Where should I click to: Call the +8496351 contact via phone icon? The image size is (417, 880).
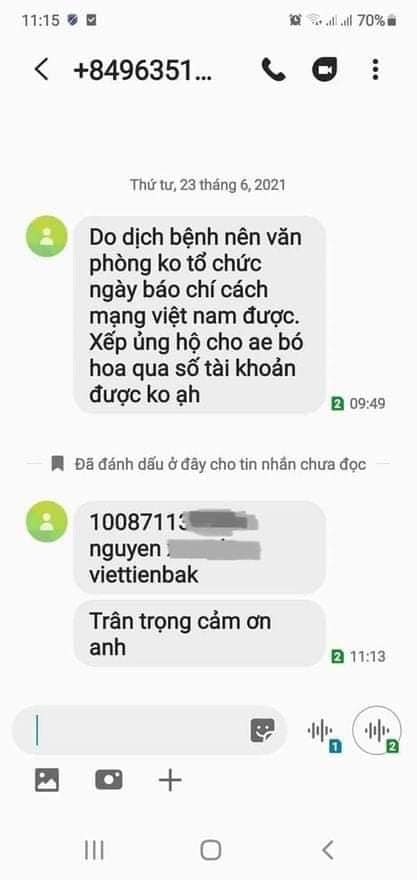pos(273,70)
